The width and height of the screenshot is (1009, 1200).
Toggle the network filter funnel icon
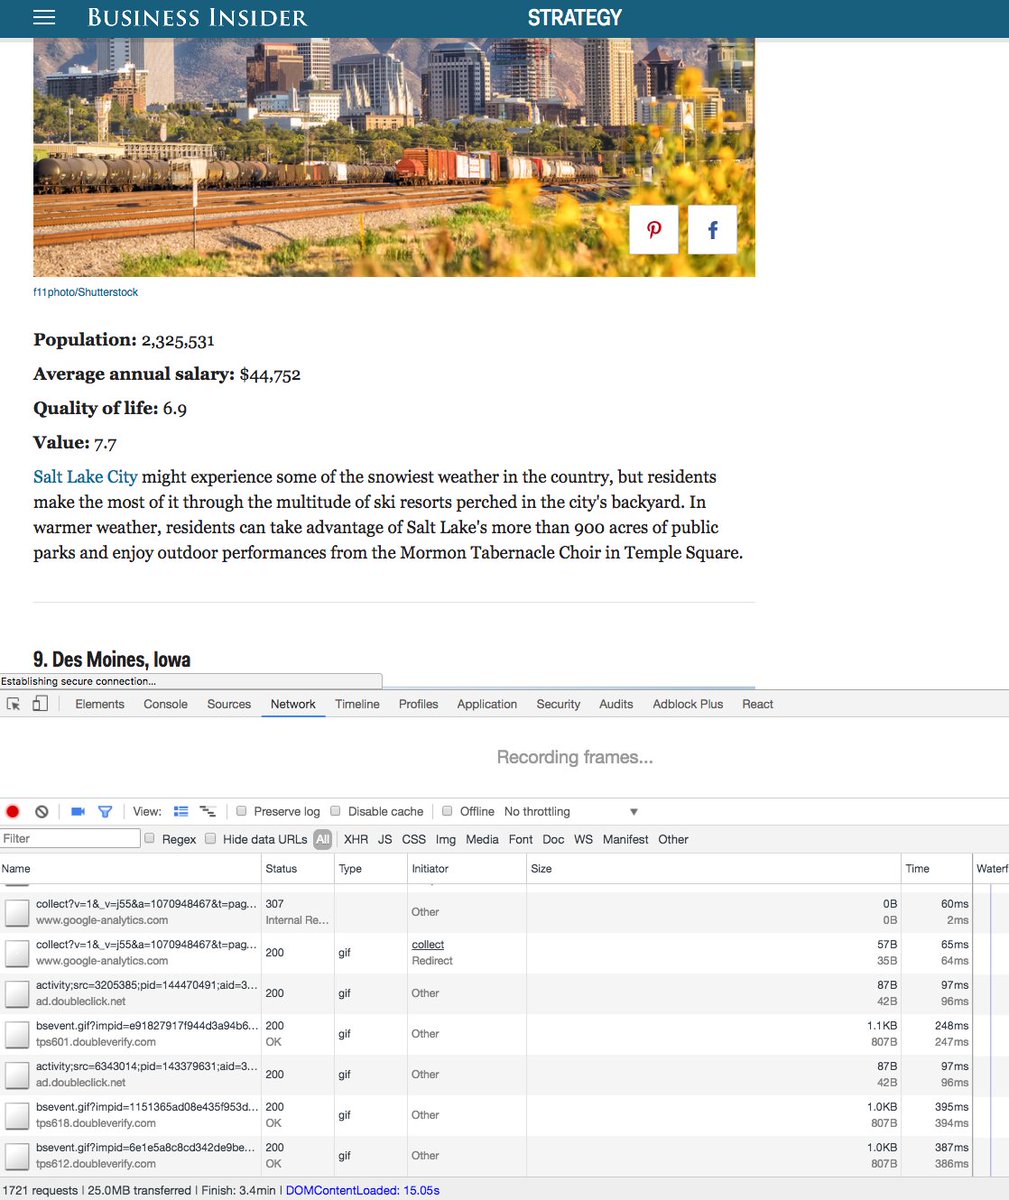click(x=105, y=812)
